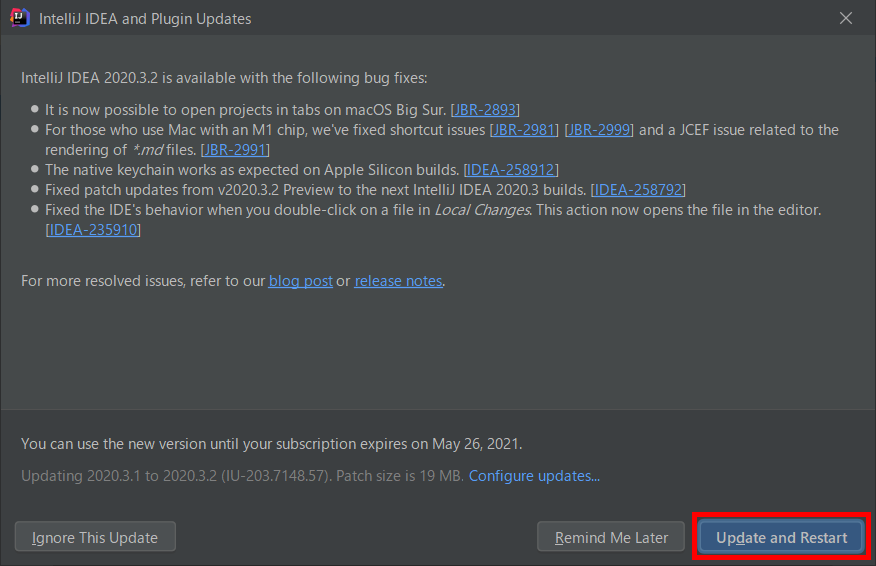Open the IDEA-258912 issue link

(x=511, y=170)
